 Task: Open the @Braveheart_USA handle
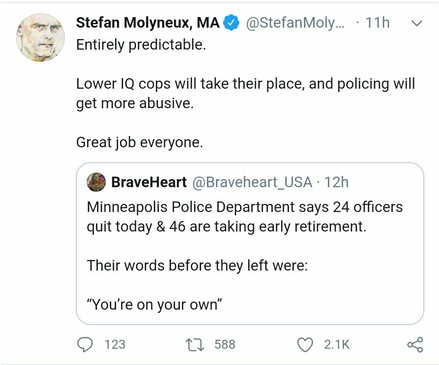click(252, 182)
